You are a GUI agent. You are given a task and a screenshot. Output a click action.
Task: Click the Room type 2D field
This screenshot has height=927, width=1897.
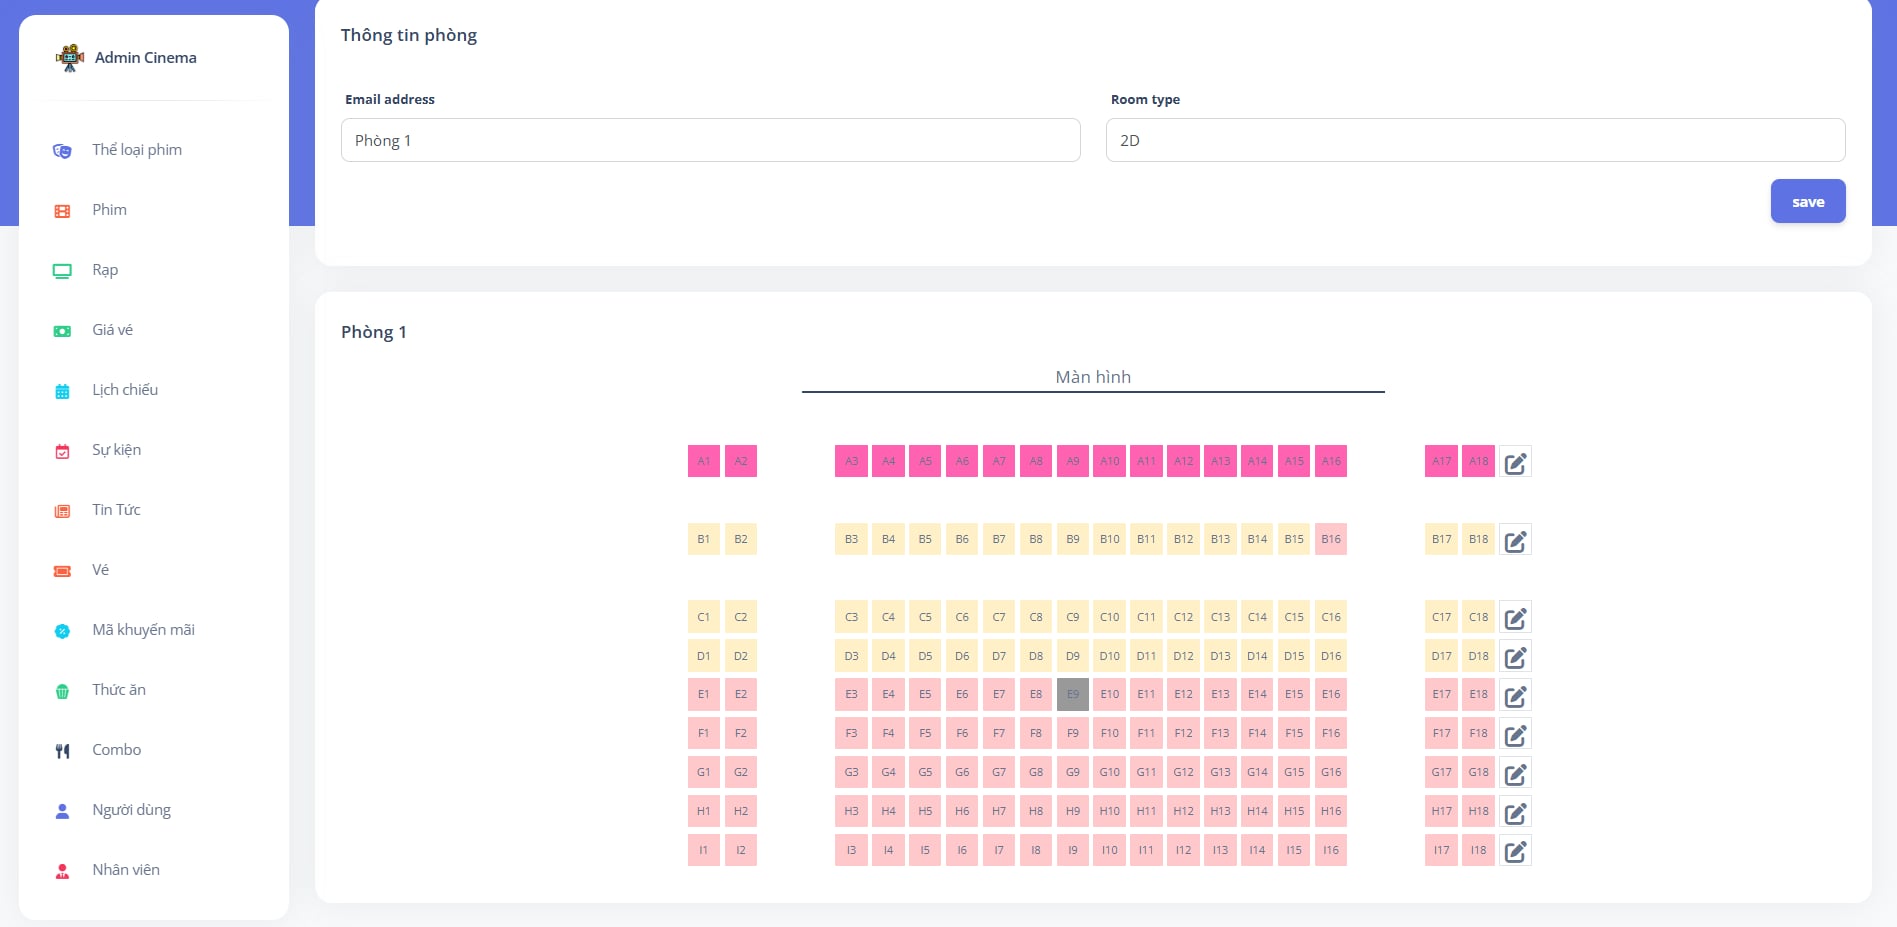coord(1476,140)
